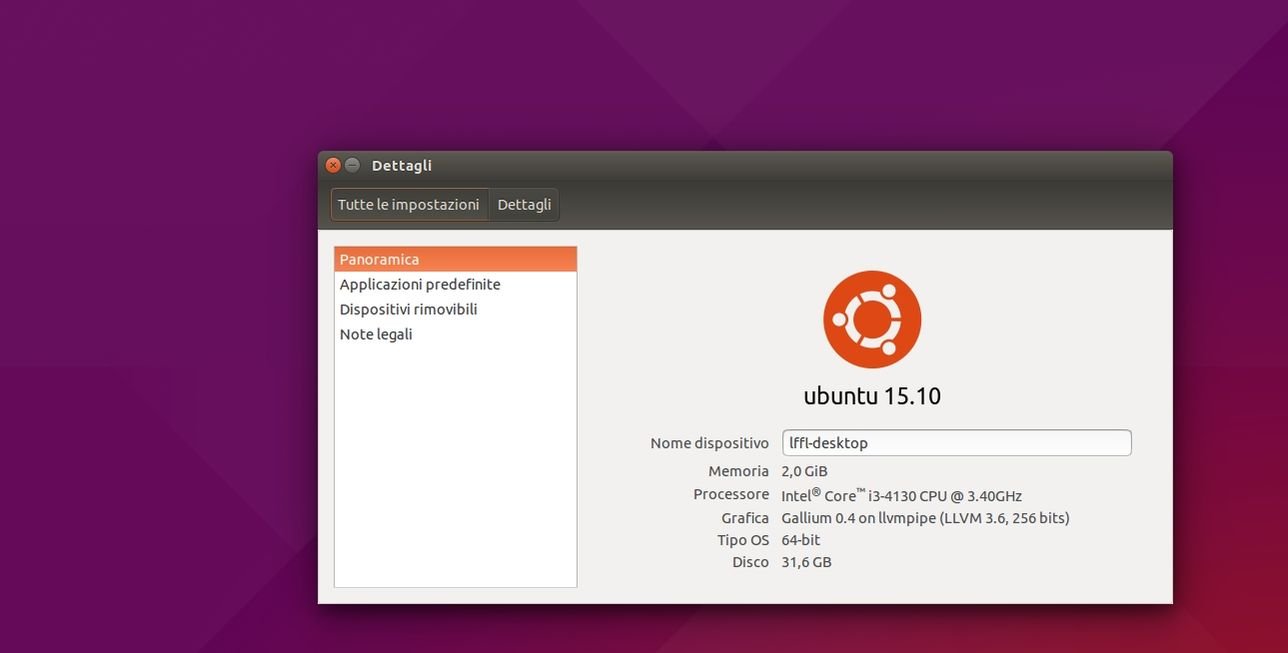Click the Dettagli toolbar button
This screenshot has height=653, width=1288.
pyautogui.click(x=524, y=204)
